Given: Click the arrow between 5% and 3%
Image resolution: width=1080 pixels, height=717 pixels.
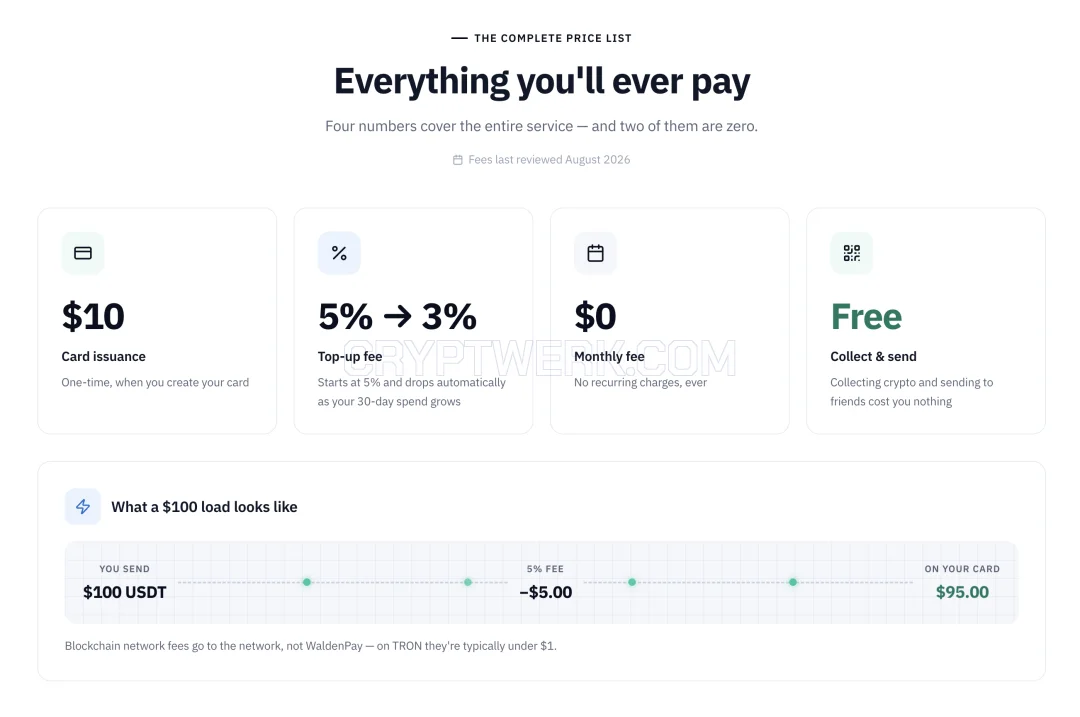Looking at the screenshot, I should point(397,317).
